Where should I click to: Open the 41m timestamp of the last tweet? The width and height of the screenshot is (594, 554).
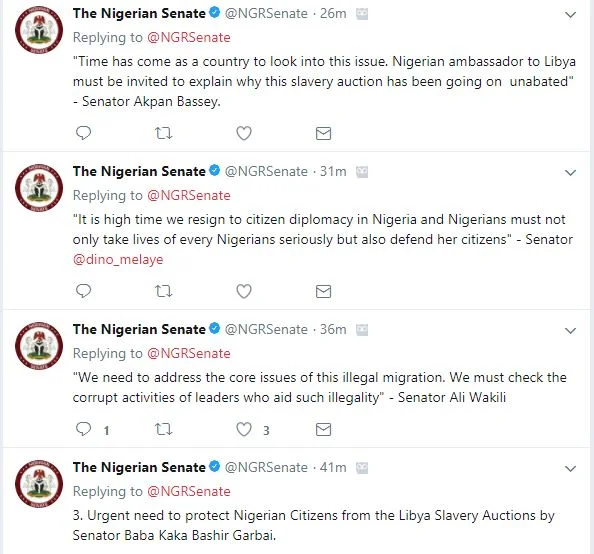[x=333, y=467]
